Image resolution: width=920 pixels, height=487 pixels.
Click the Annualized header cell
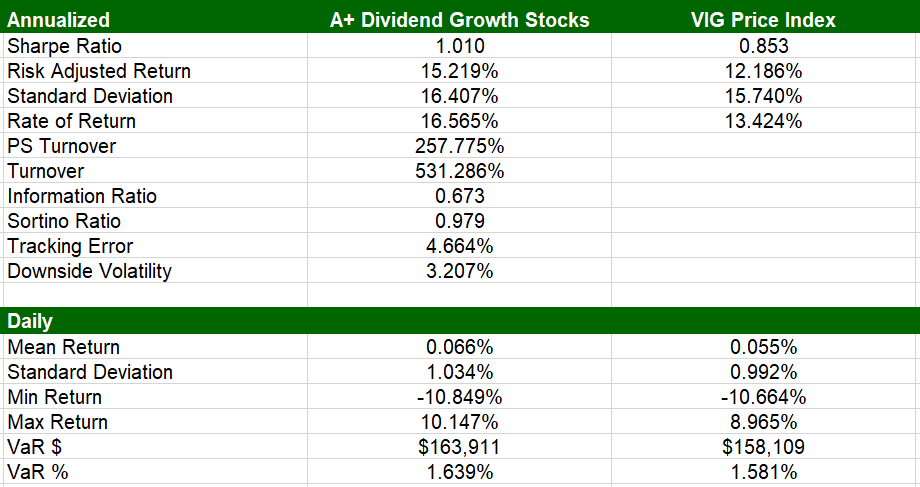click(59, 20)
